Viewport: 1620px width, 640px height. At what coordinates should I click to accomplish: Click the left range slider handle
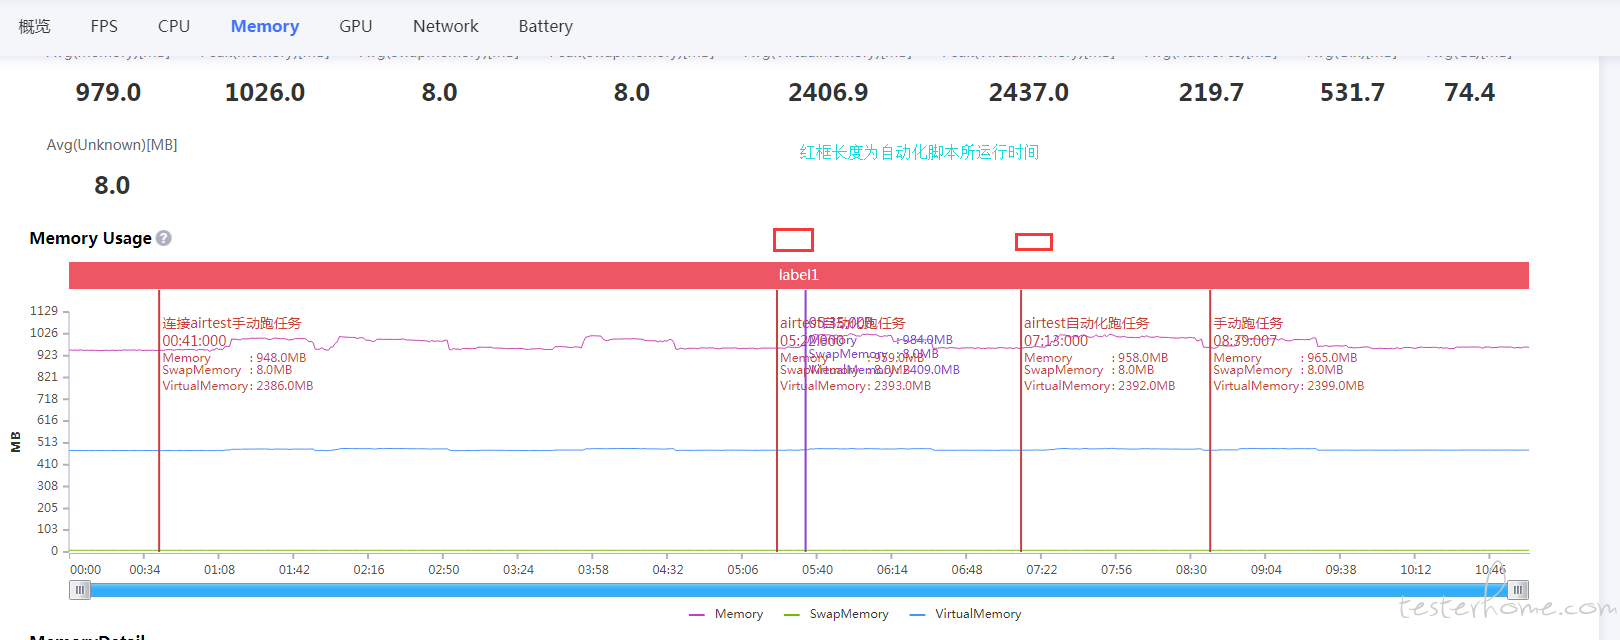[x=80, y=590]
